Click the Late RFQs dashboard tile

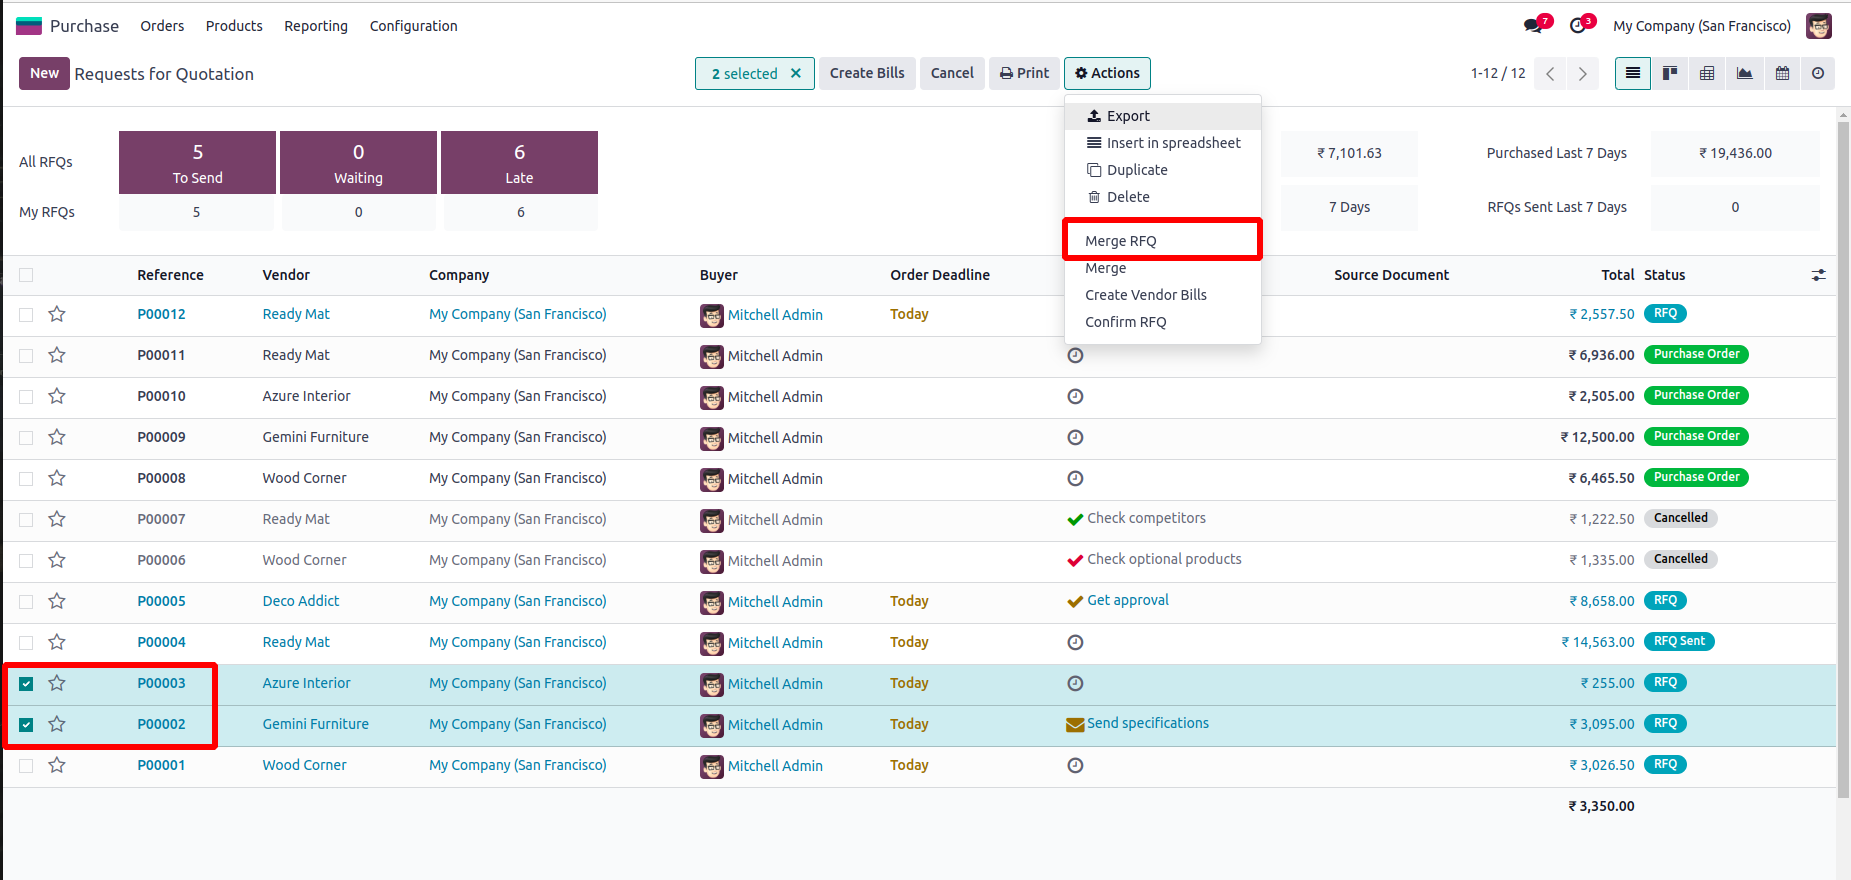point(519,162)
